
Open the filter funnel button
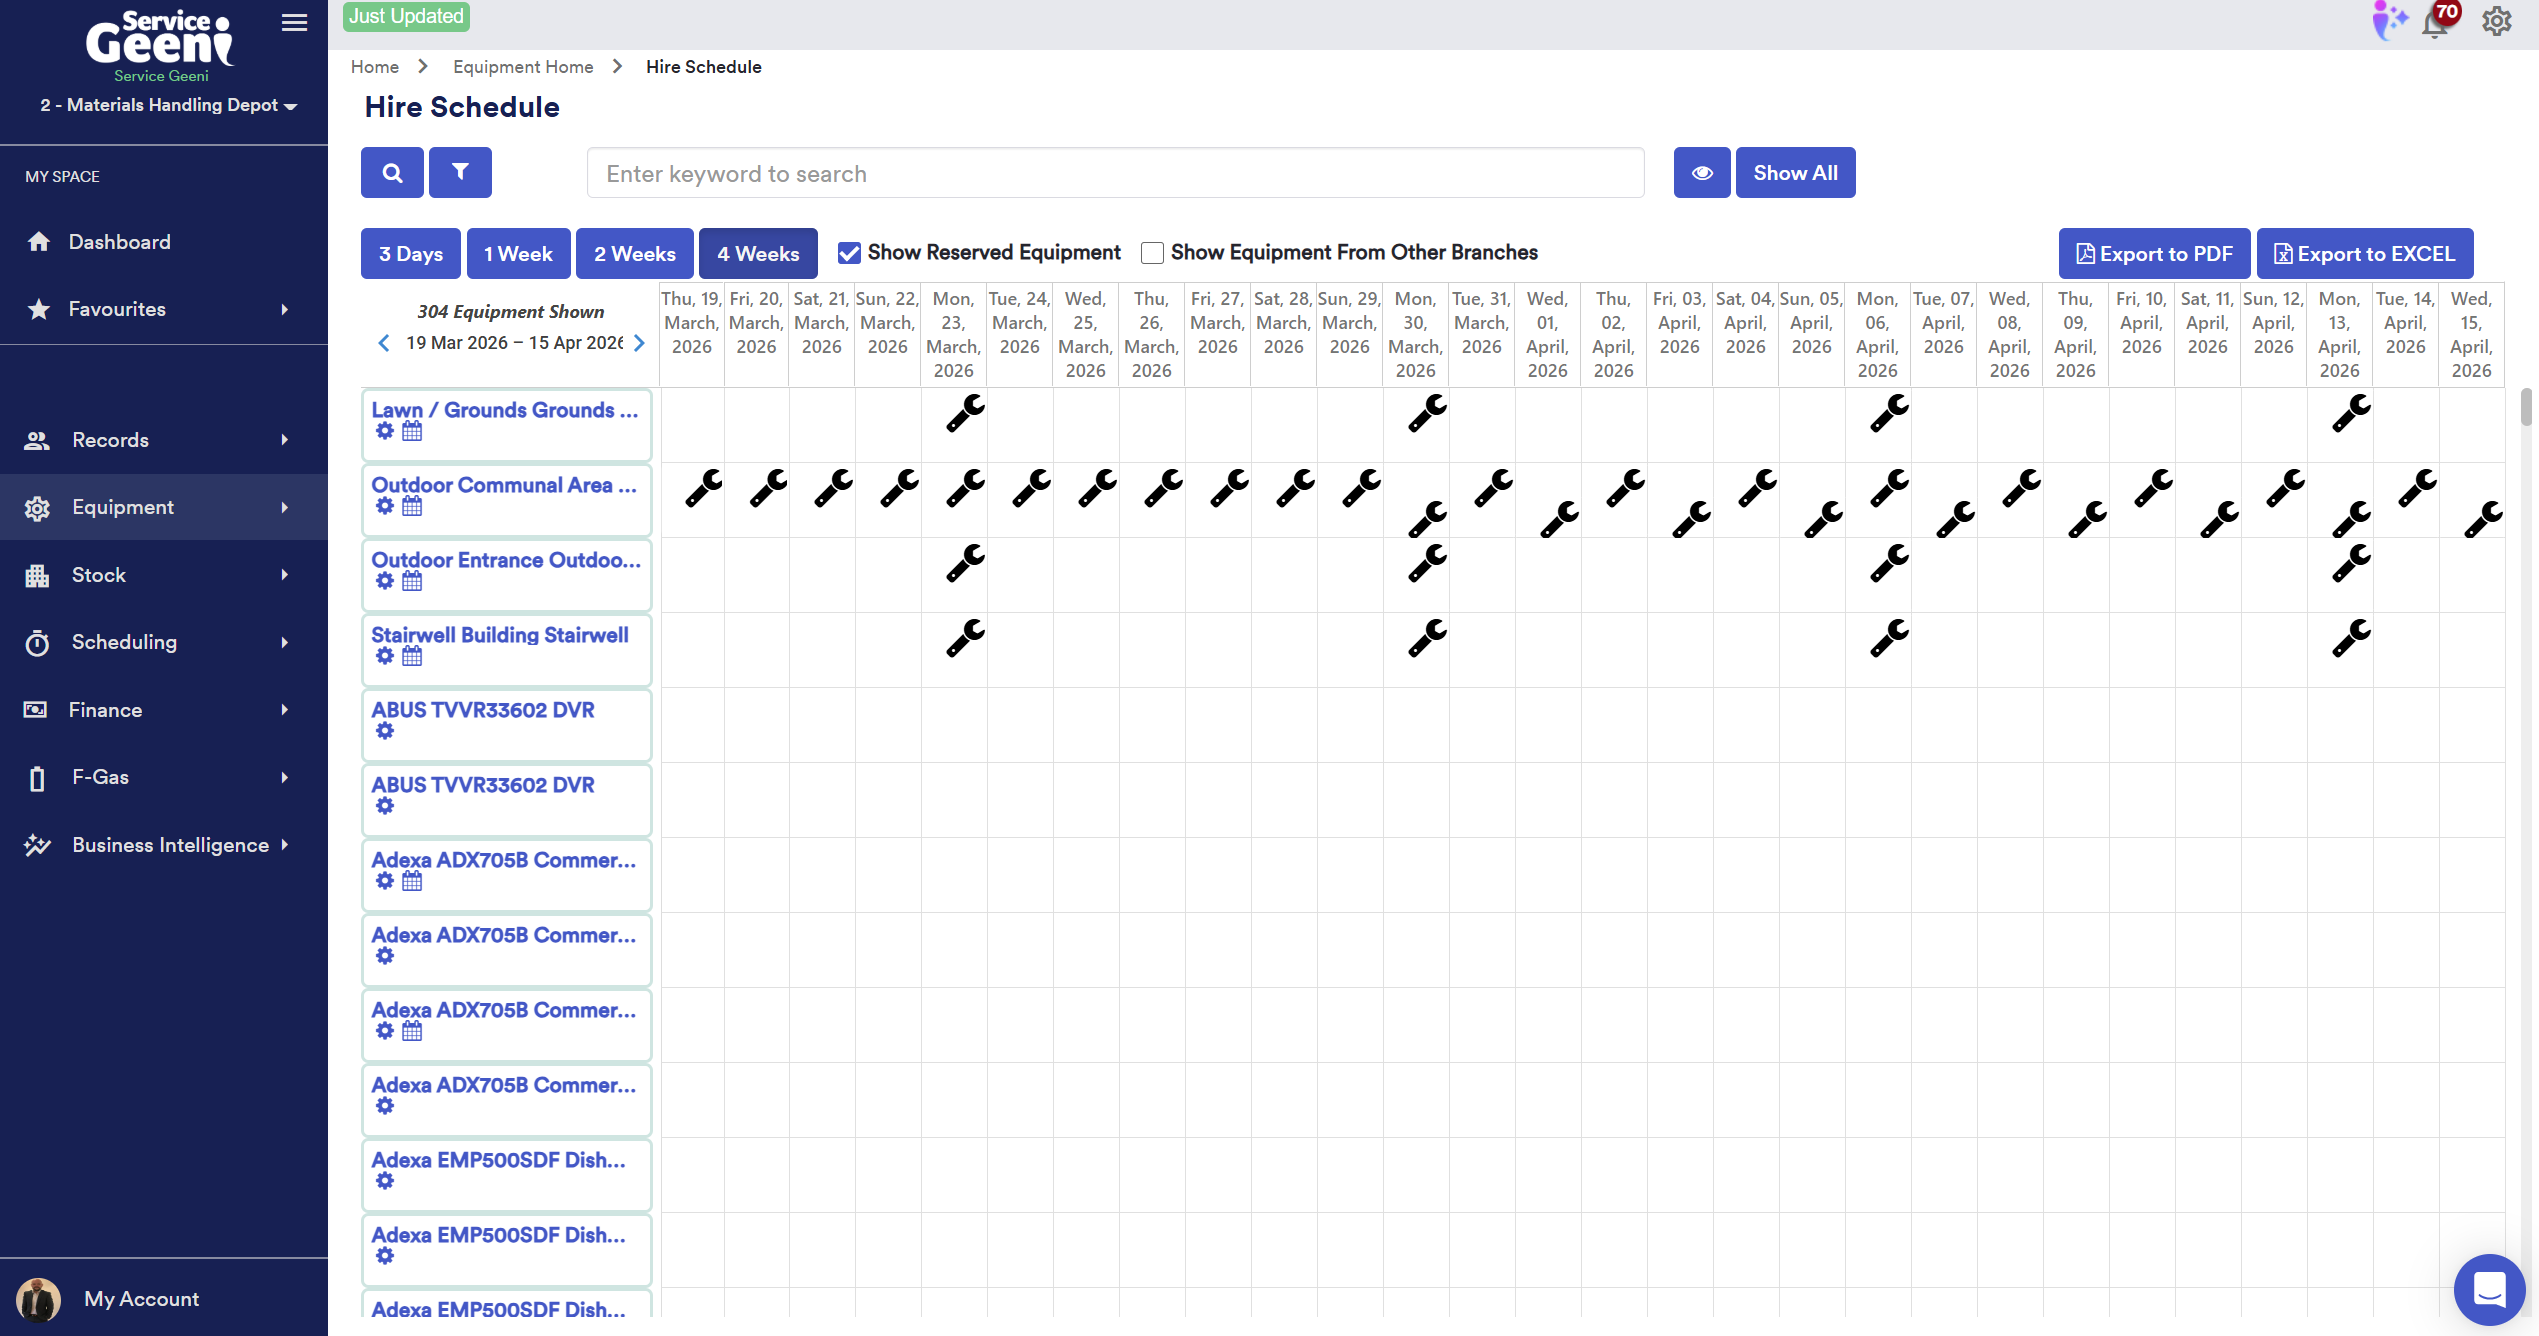point(460,173)
